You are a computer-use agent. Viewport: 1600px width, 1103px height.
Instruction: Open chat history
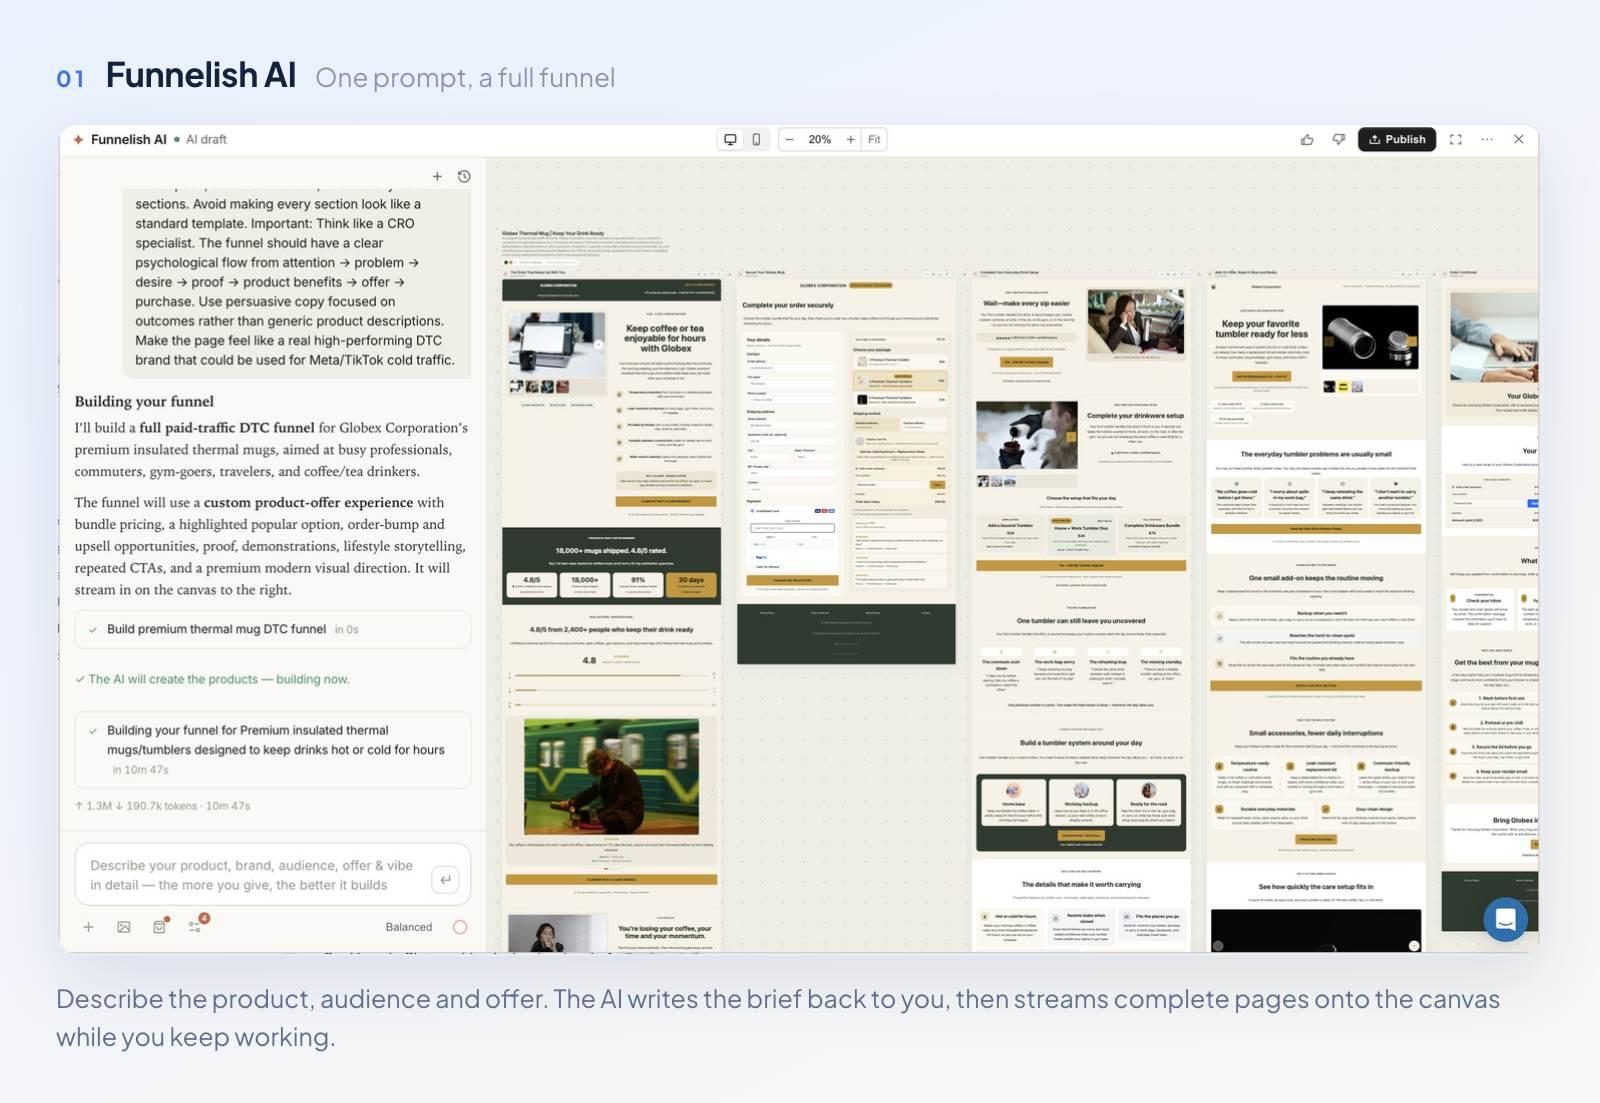[x=464, y=177]
